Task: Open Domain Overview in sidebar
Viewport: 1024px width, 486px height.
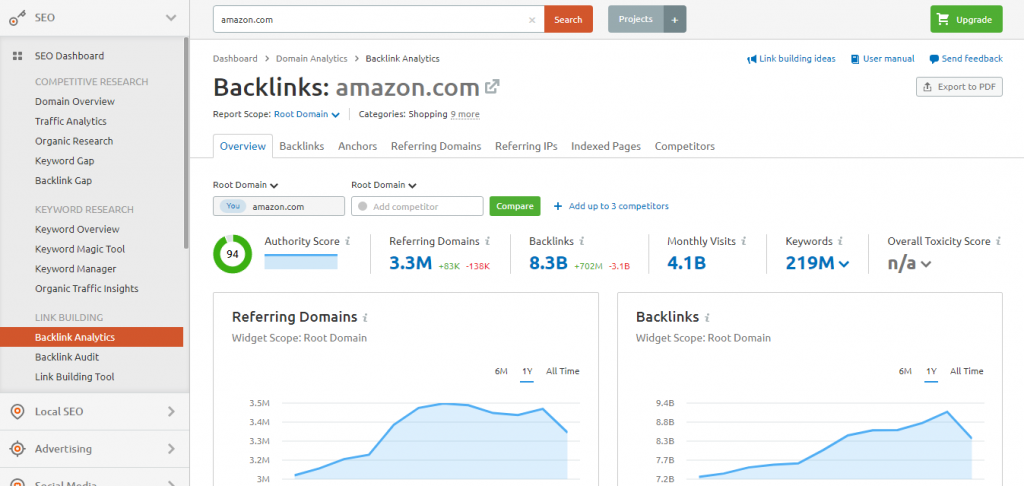Action: [x=74, y=102]
